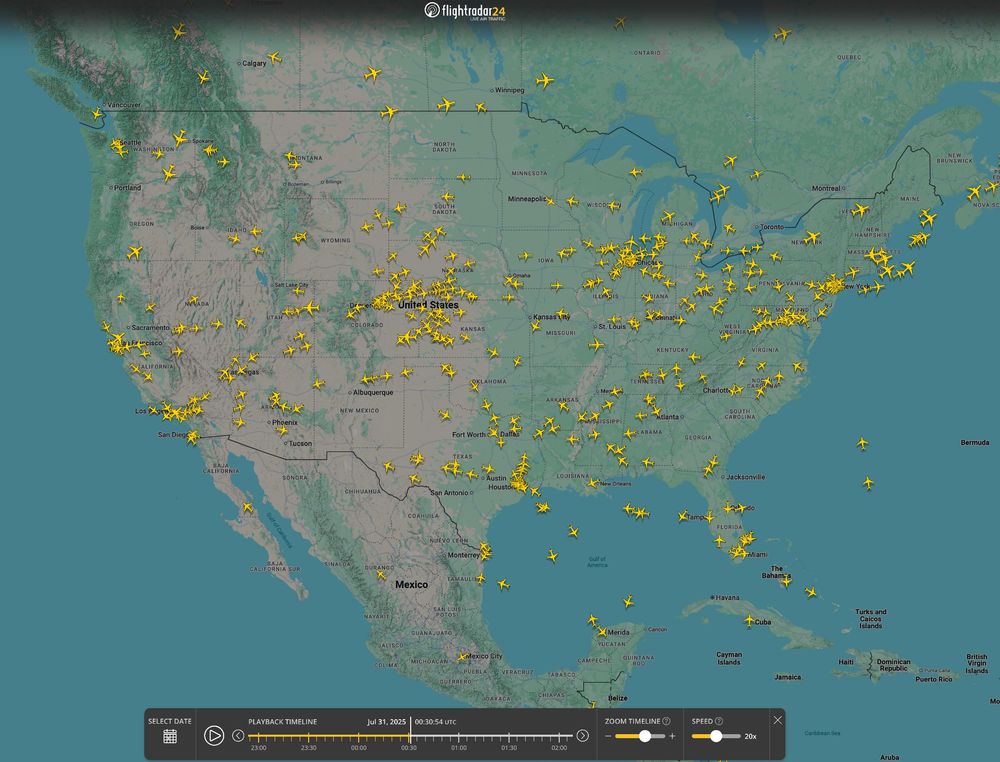Select the aircraft north of Tucson
Viewport: 1000px width, 762px height.
[x=281, y=431]
